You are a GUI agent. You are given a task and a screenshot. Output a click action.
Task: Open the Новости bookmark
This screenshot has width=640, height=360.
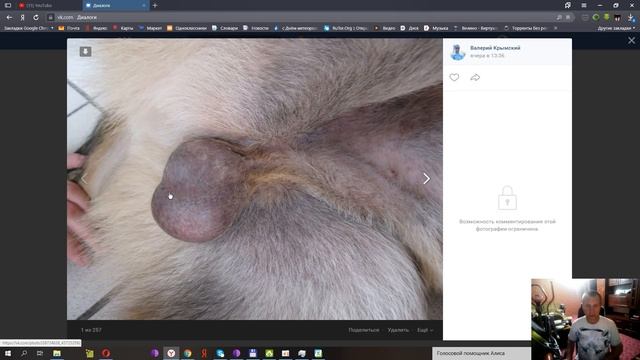point(256,28)
